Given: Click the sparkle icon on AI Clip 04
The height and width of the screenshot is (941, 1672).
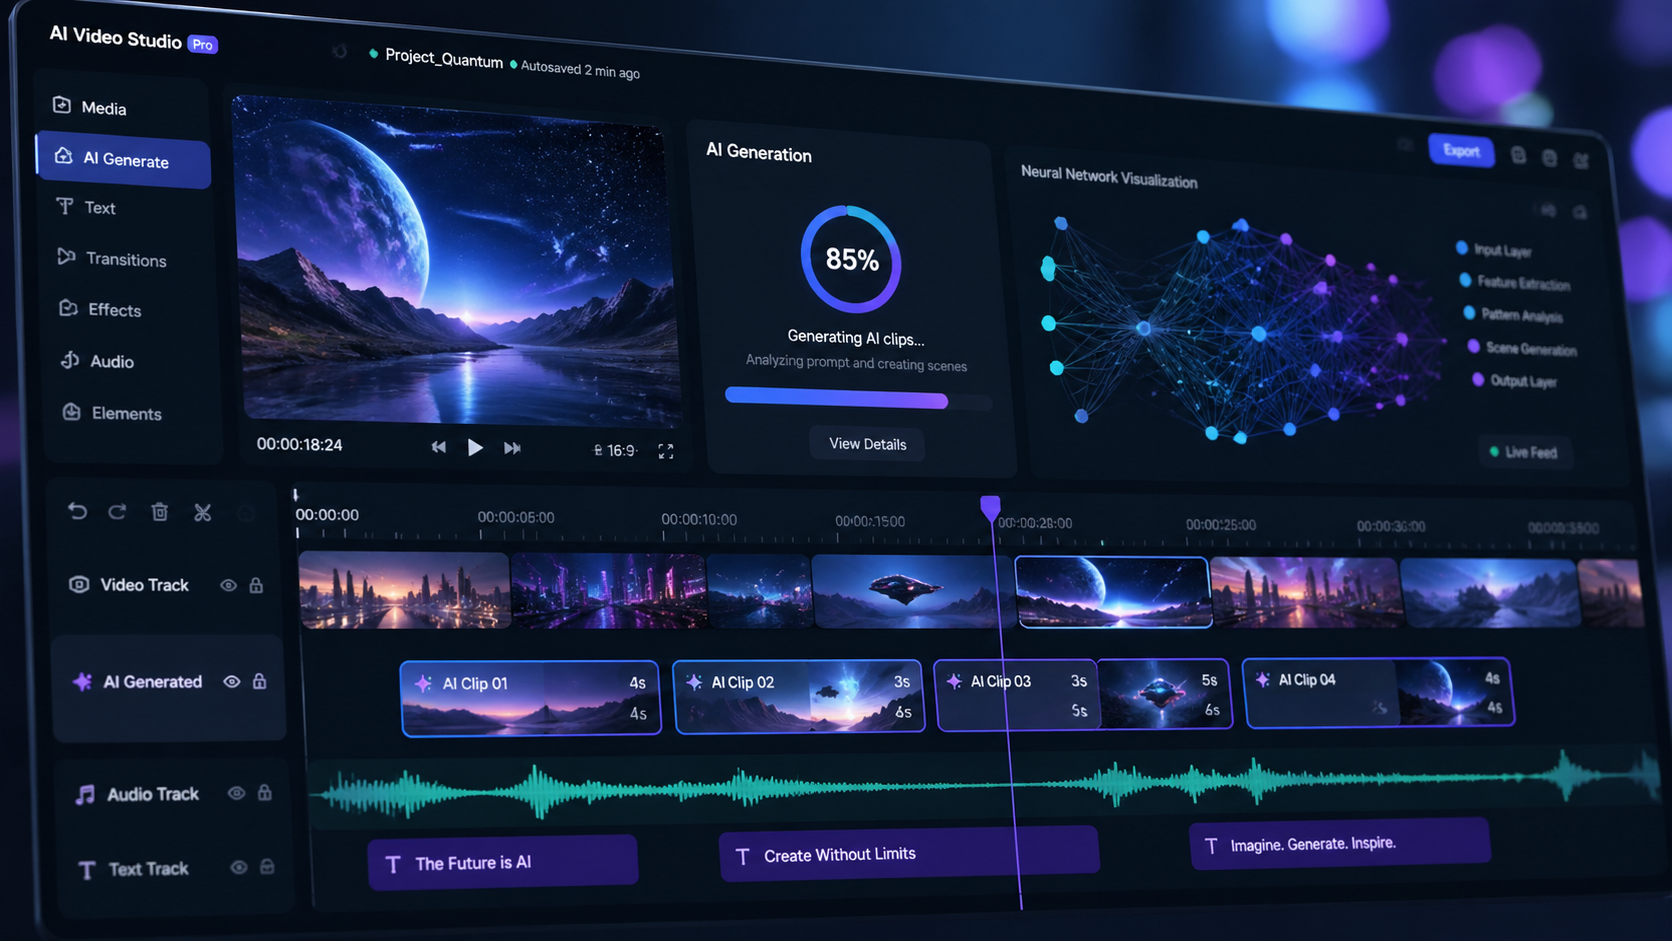Looking at the screenshot, I should [x=1263, y=680].
